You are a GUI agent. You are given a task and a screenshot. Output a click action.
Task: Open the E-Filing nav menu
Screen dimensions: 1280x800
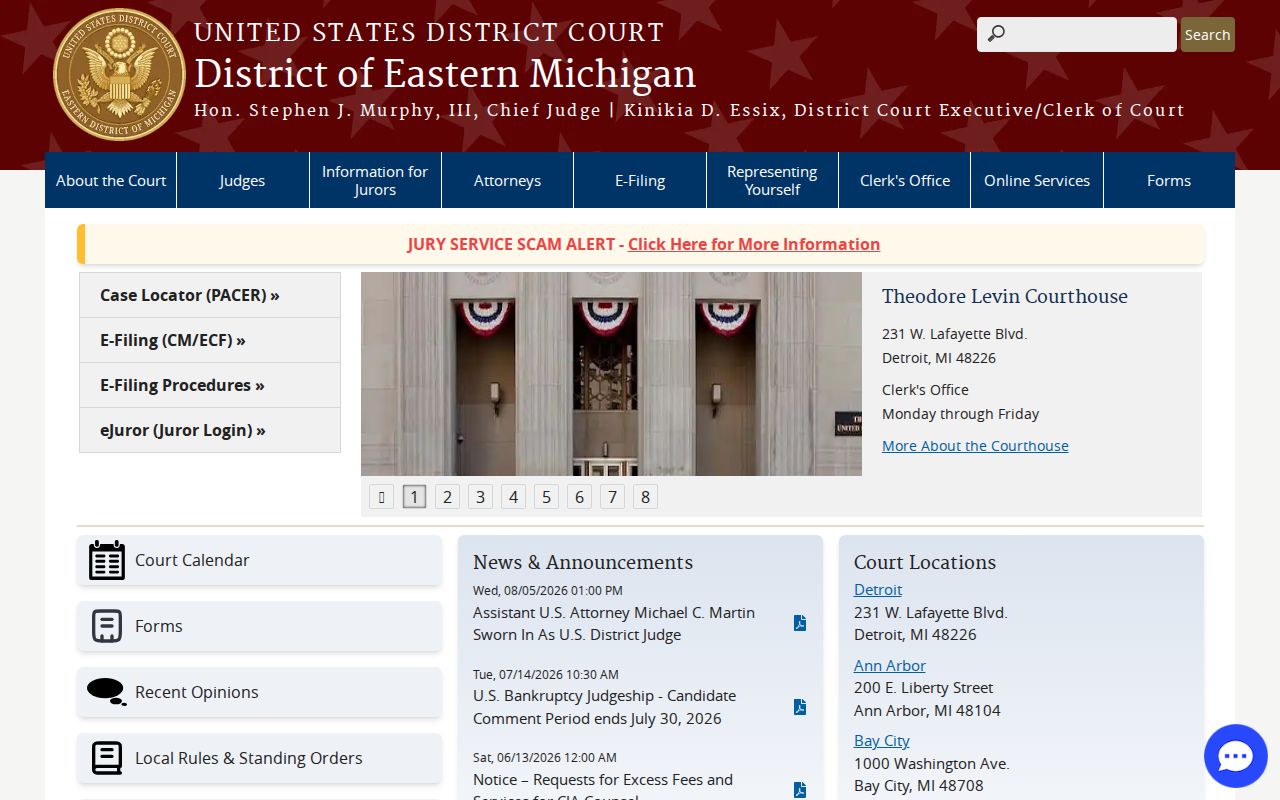pyautogui.click(x=640, y=180)
